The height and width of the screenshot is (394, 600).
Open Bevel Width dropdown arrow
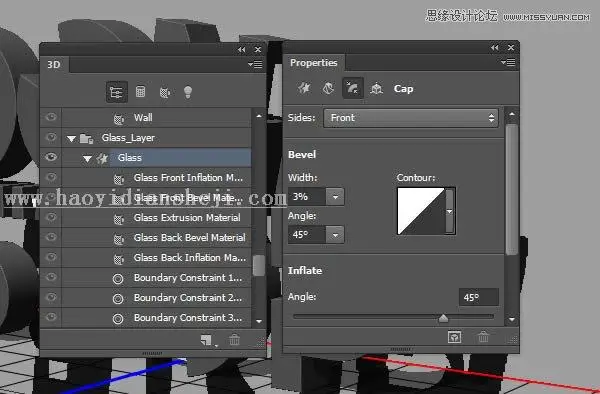(335, 197)
